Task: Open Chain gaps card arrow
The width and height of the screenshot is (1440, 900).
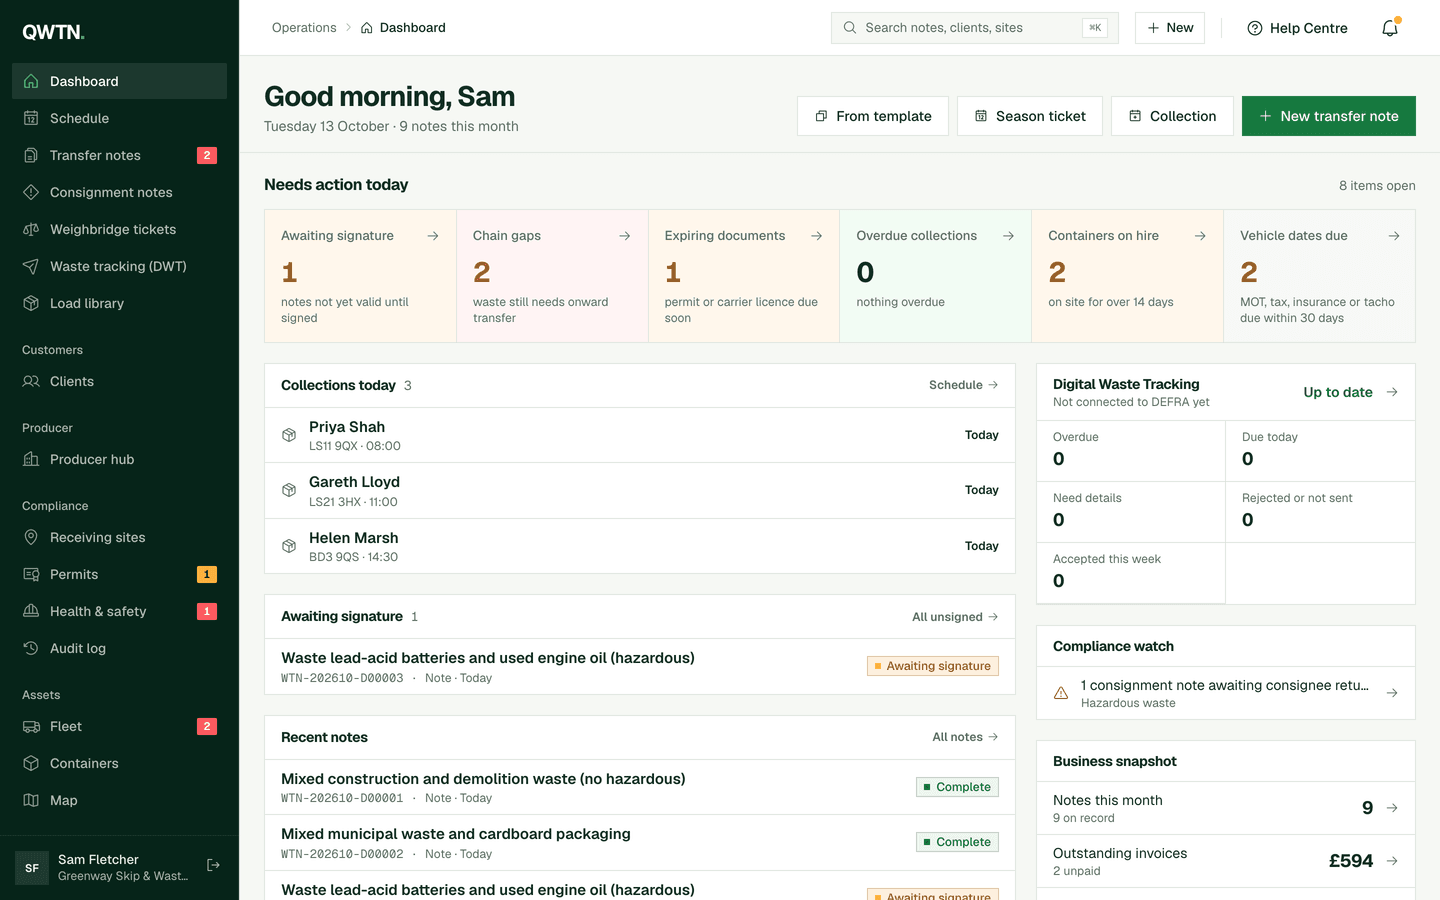Action: 625,236
